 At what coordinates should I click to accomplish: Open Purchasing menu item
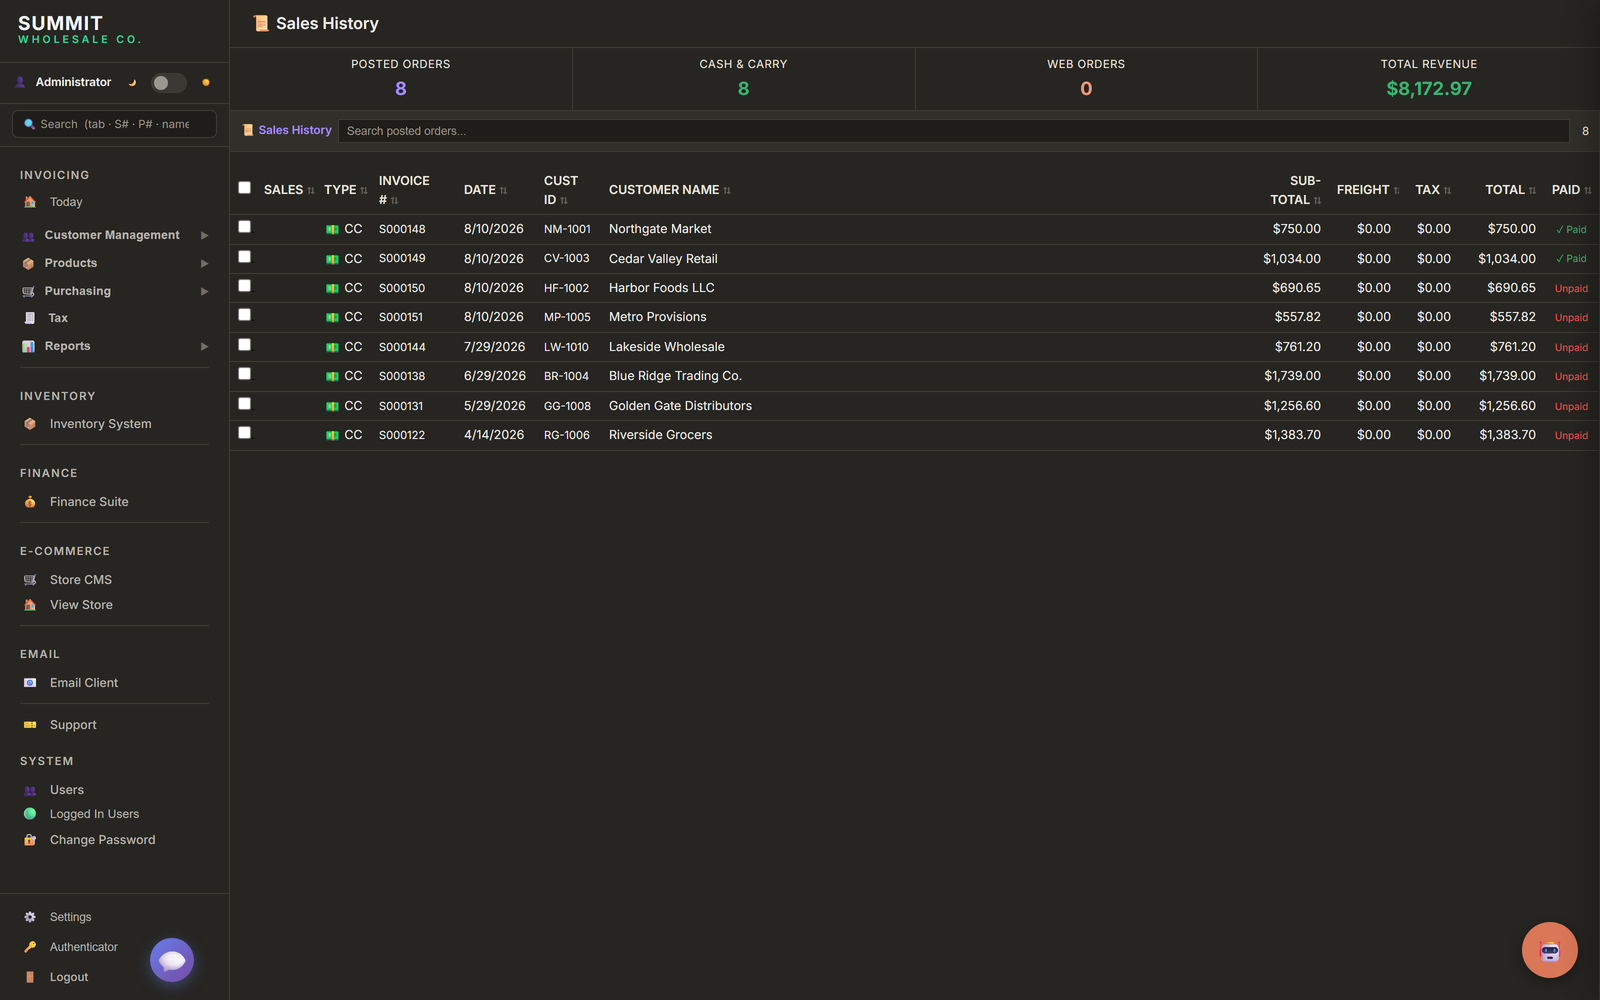click(x=78, y=291)
